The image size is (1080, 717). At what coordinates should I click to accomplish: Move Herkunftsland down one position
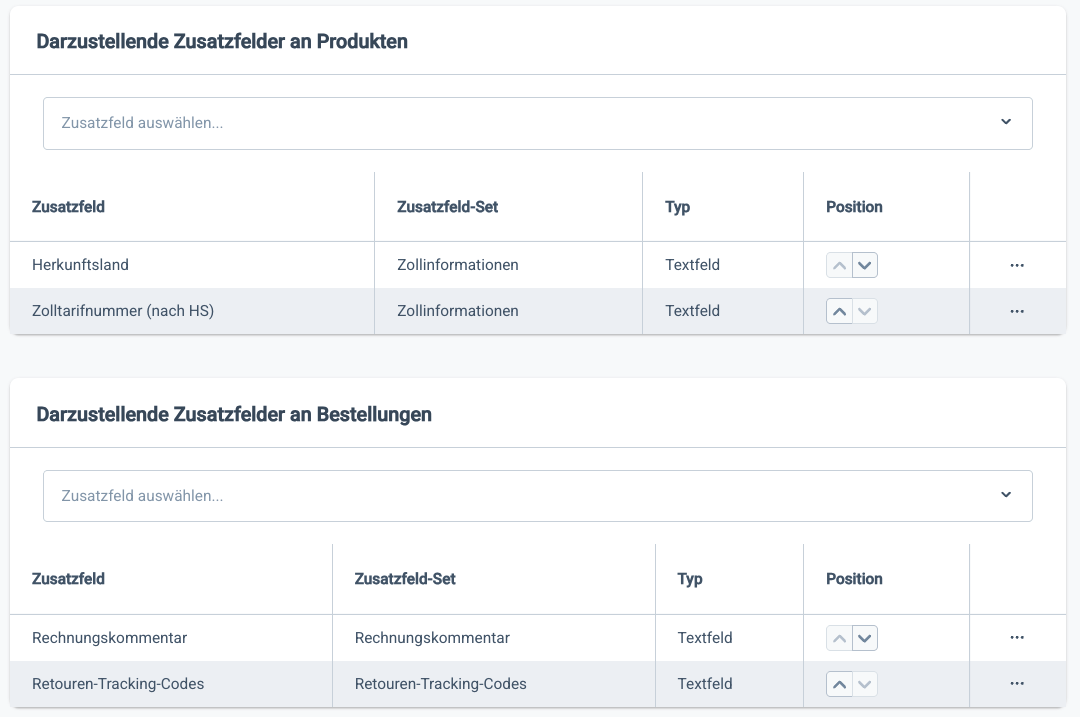pos(865,266)
